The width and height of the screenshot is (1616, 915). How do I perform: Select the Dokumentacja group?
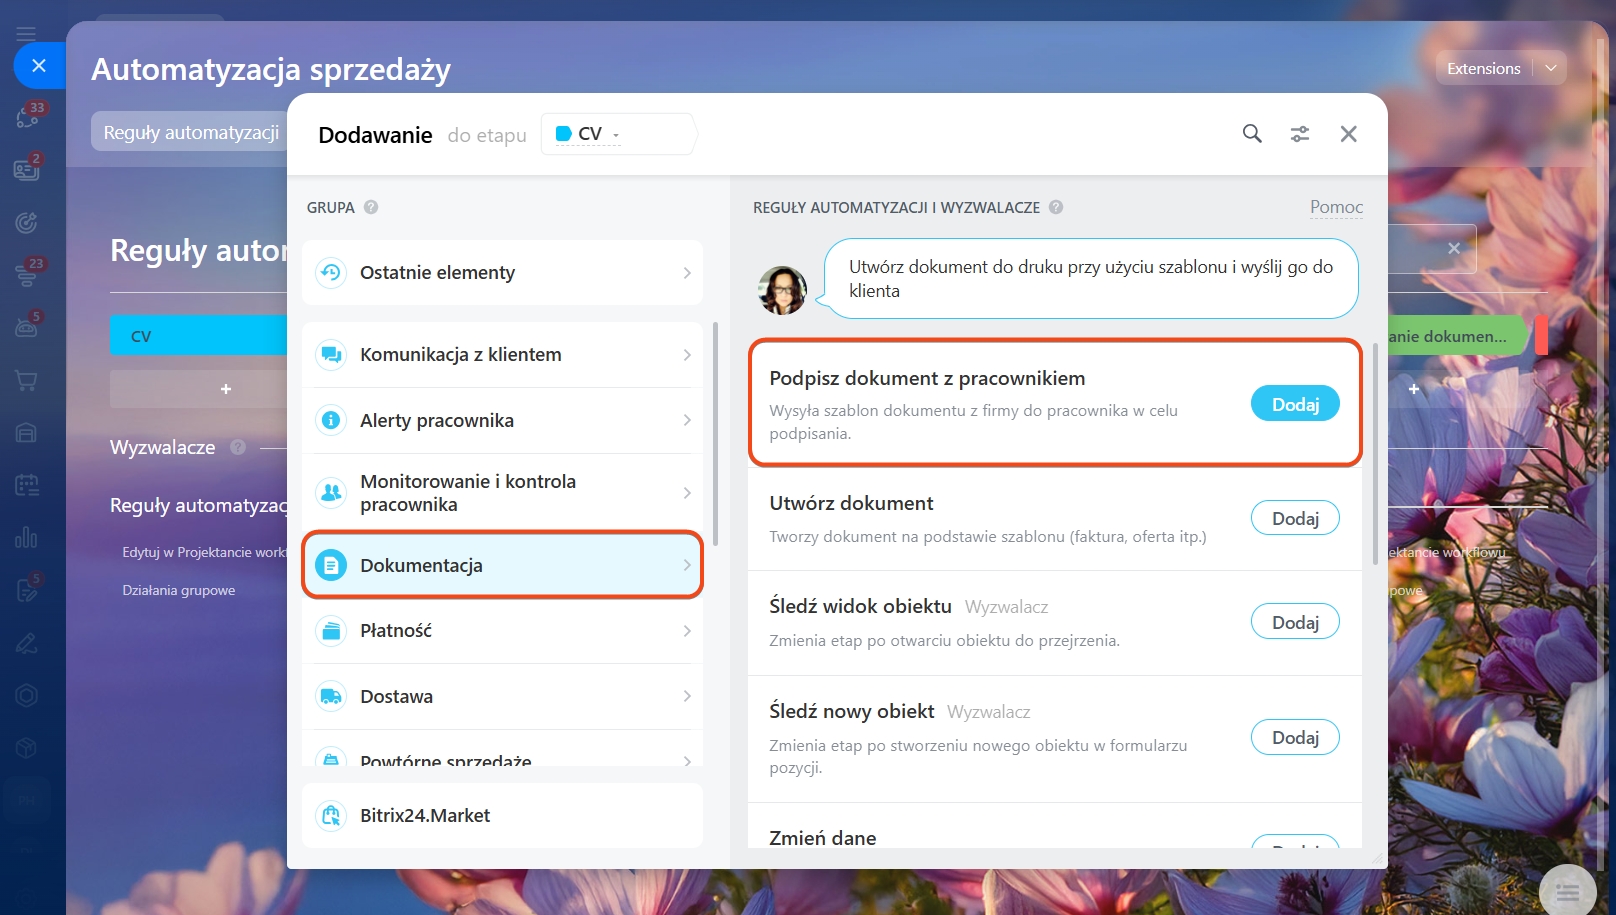point(503,565)
